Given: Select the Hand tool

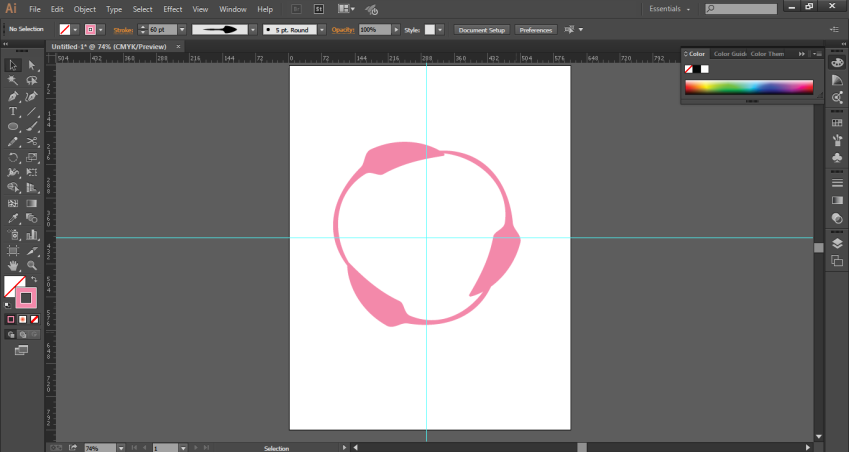Looking at the screenshot, I should tap(13, 266).
